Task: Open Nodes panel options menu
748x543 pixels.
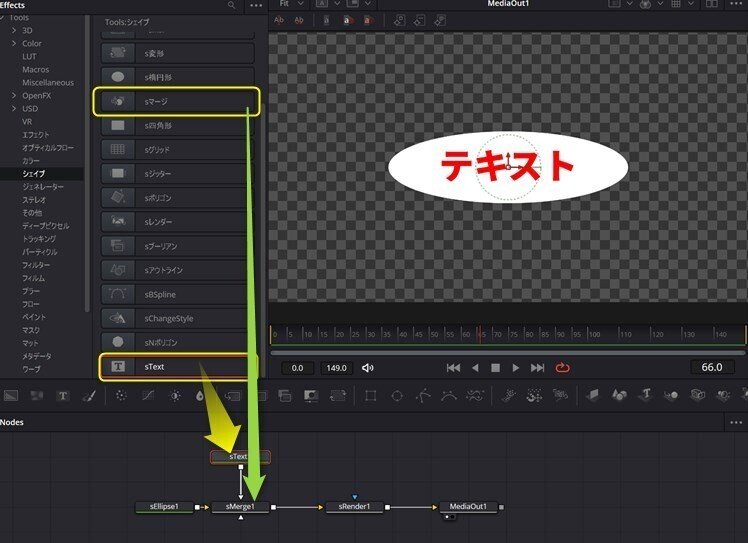Action: point(736,422)
